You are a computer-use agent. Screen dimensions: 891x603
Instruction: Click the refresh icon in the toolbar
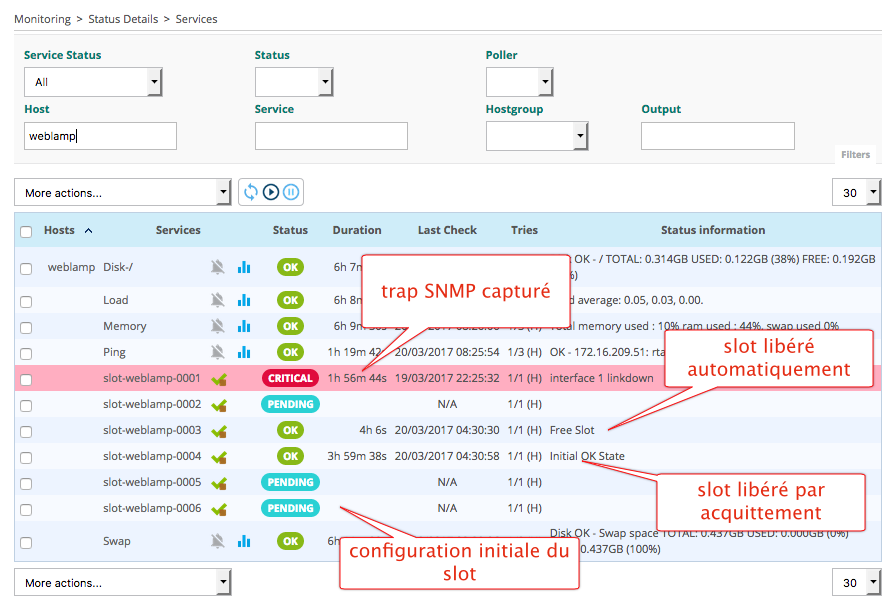click(x=251, y=192)
